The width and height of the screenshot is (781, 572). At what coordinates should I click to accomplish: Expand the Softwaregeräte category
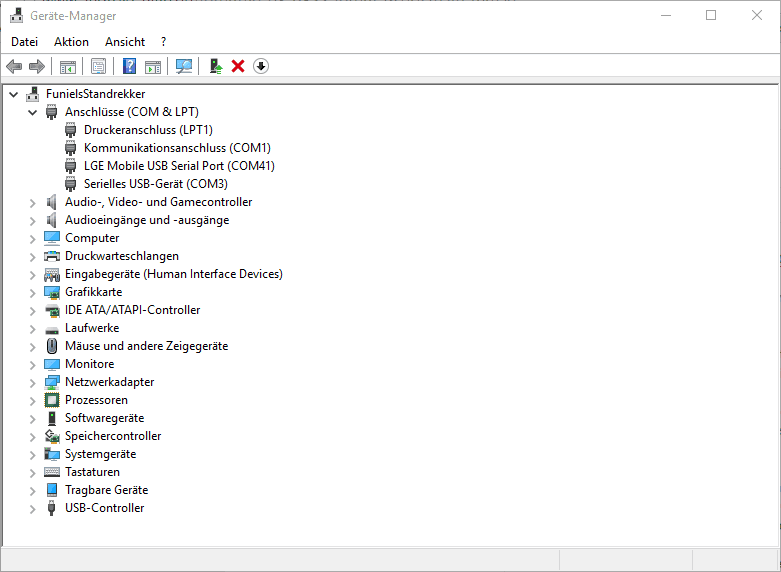33,419
